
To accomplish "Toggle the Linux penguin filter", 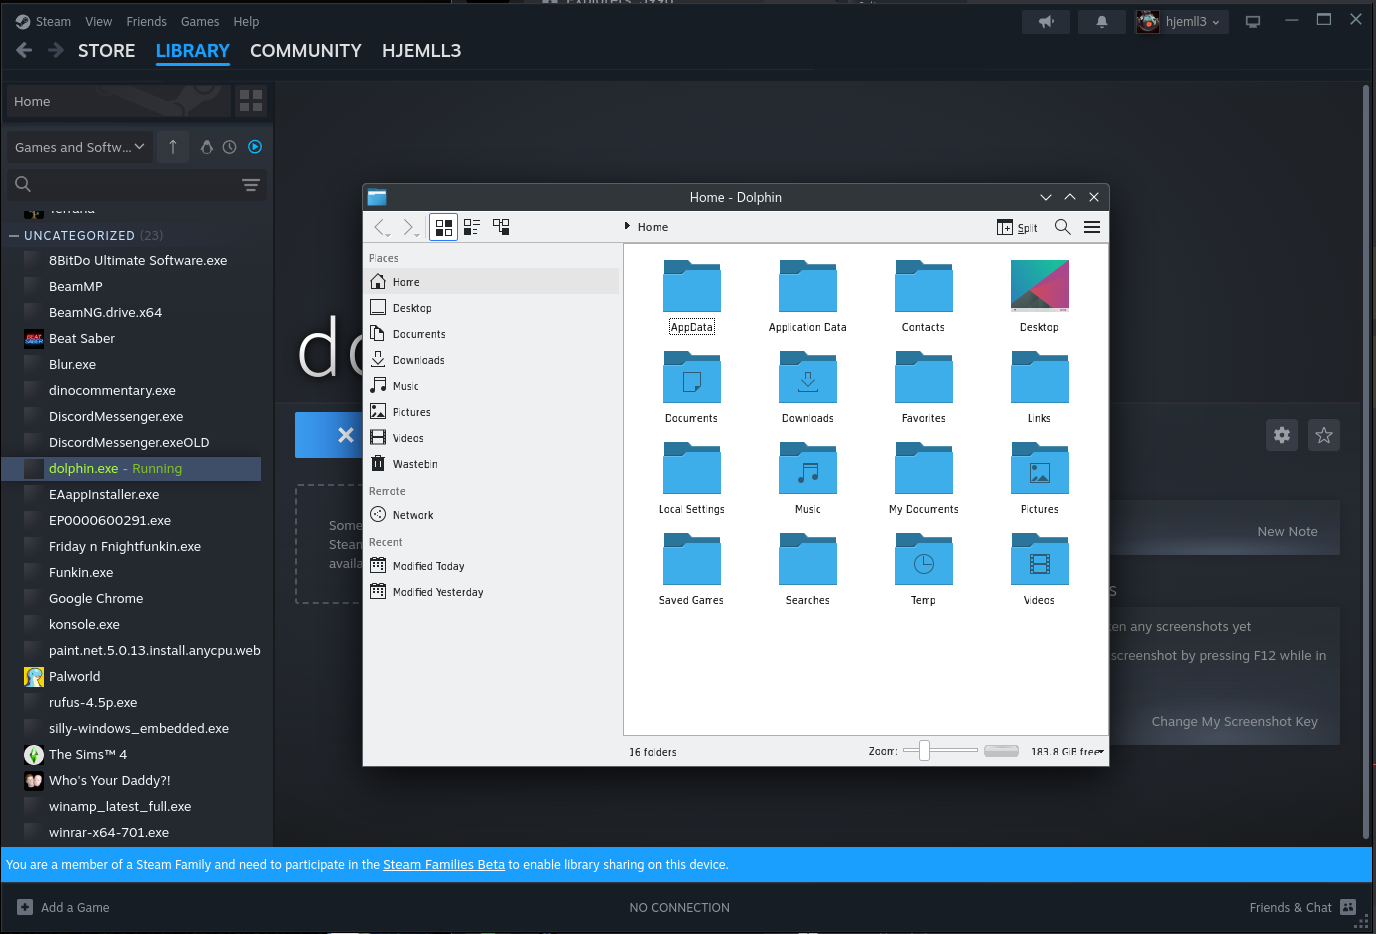I will (207, 147).
